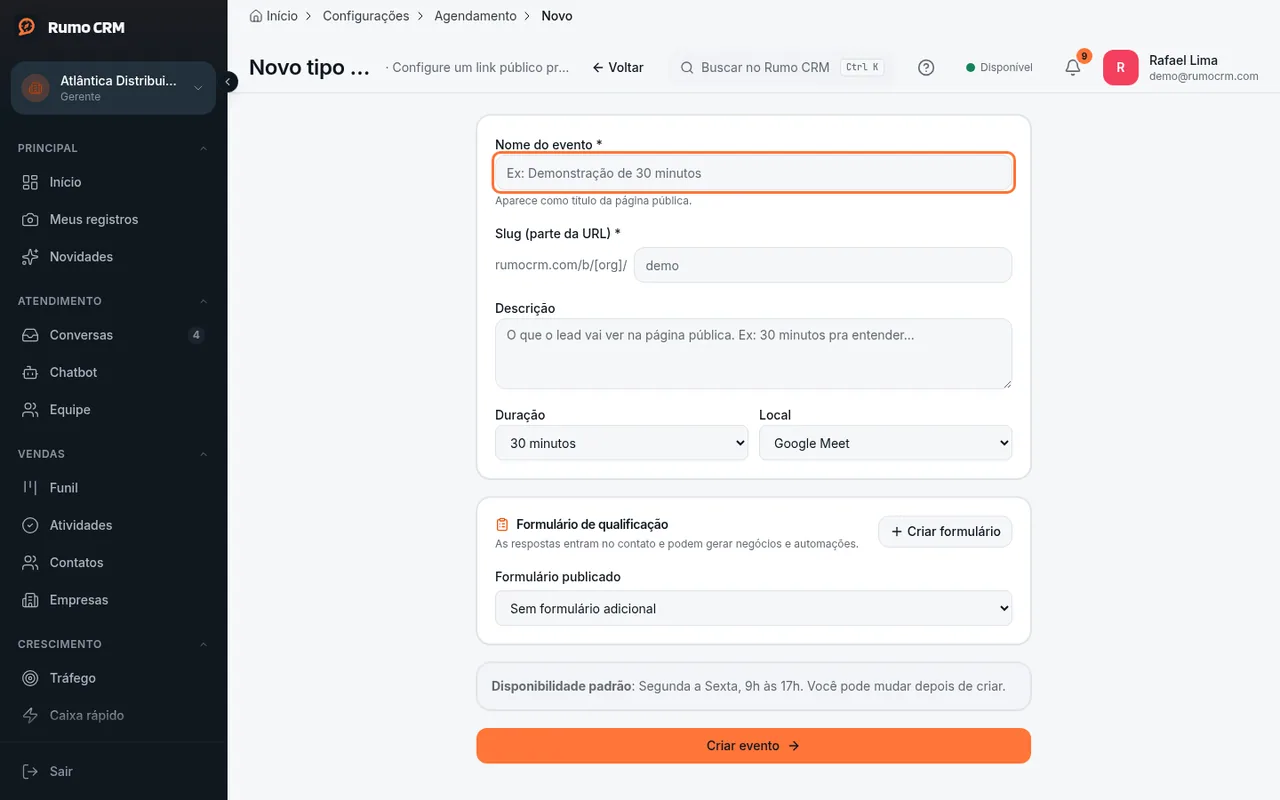Go to Agendamento in the breadcrumb

tap(475, 16)
